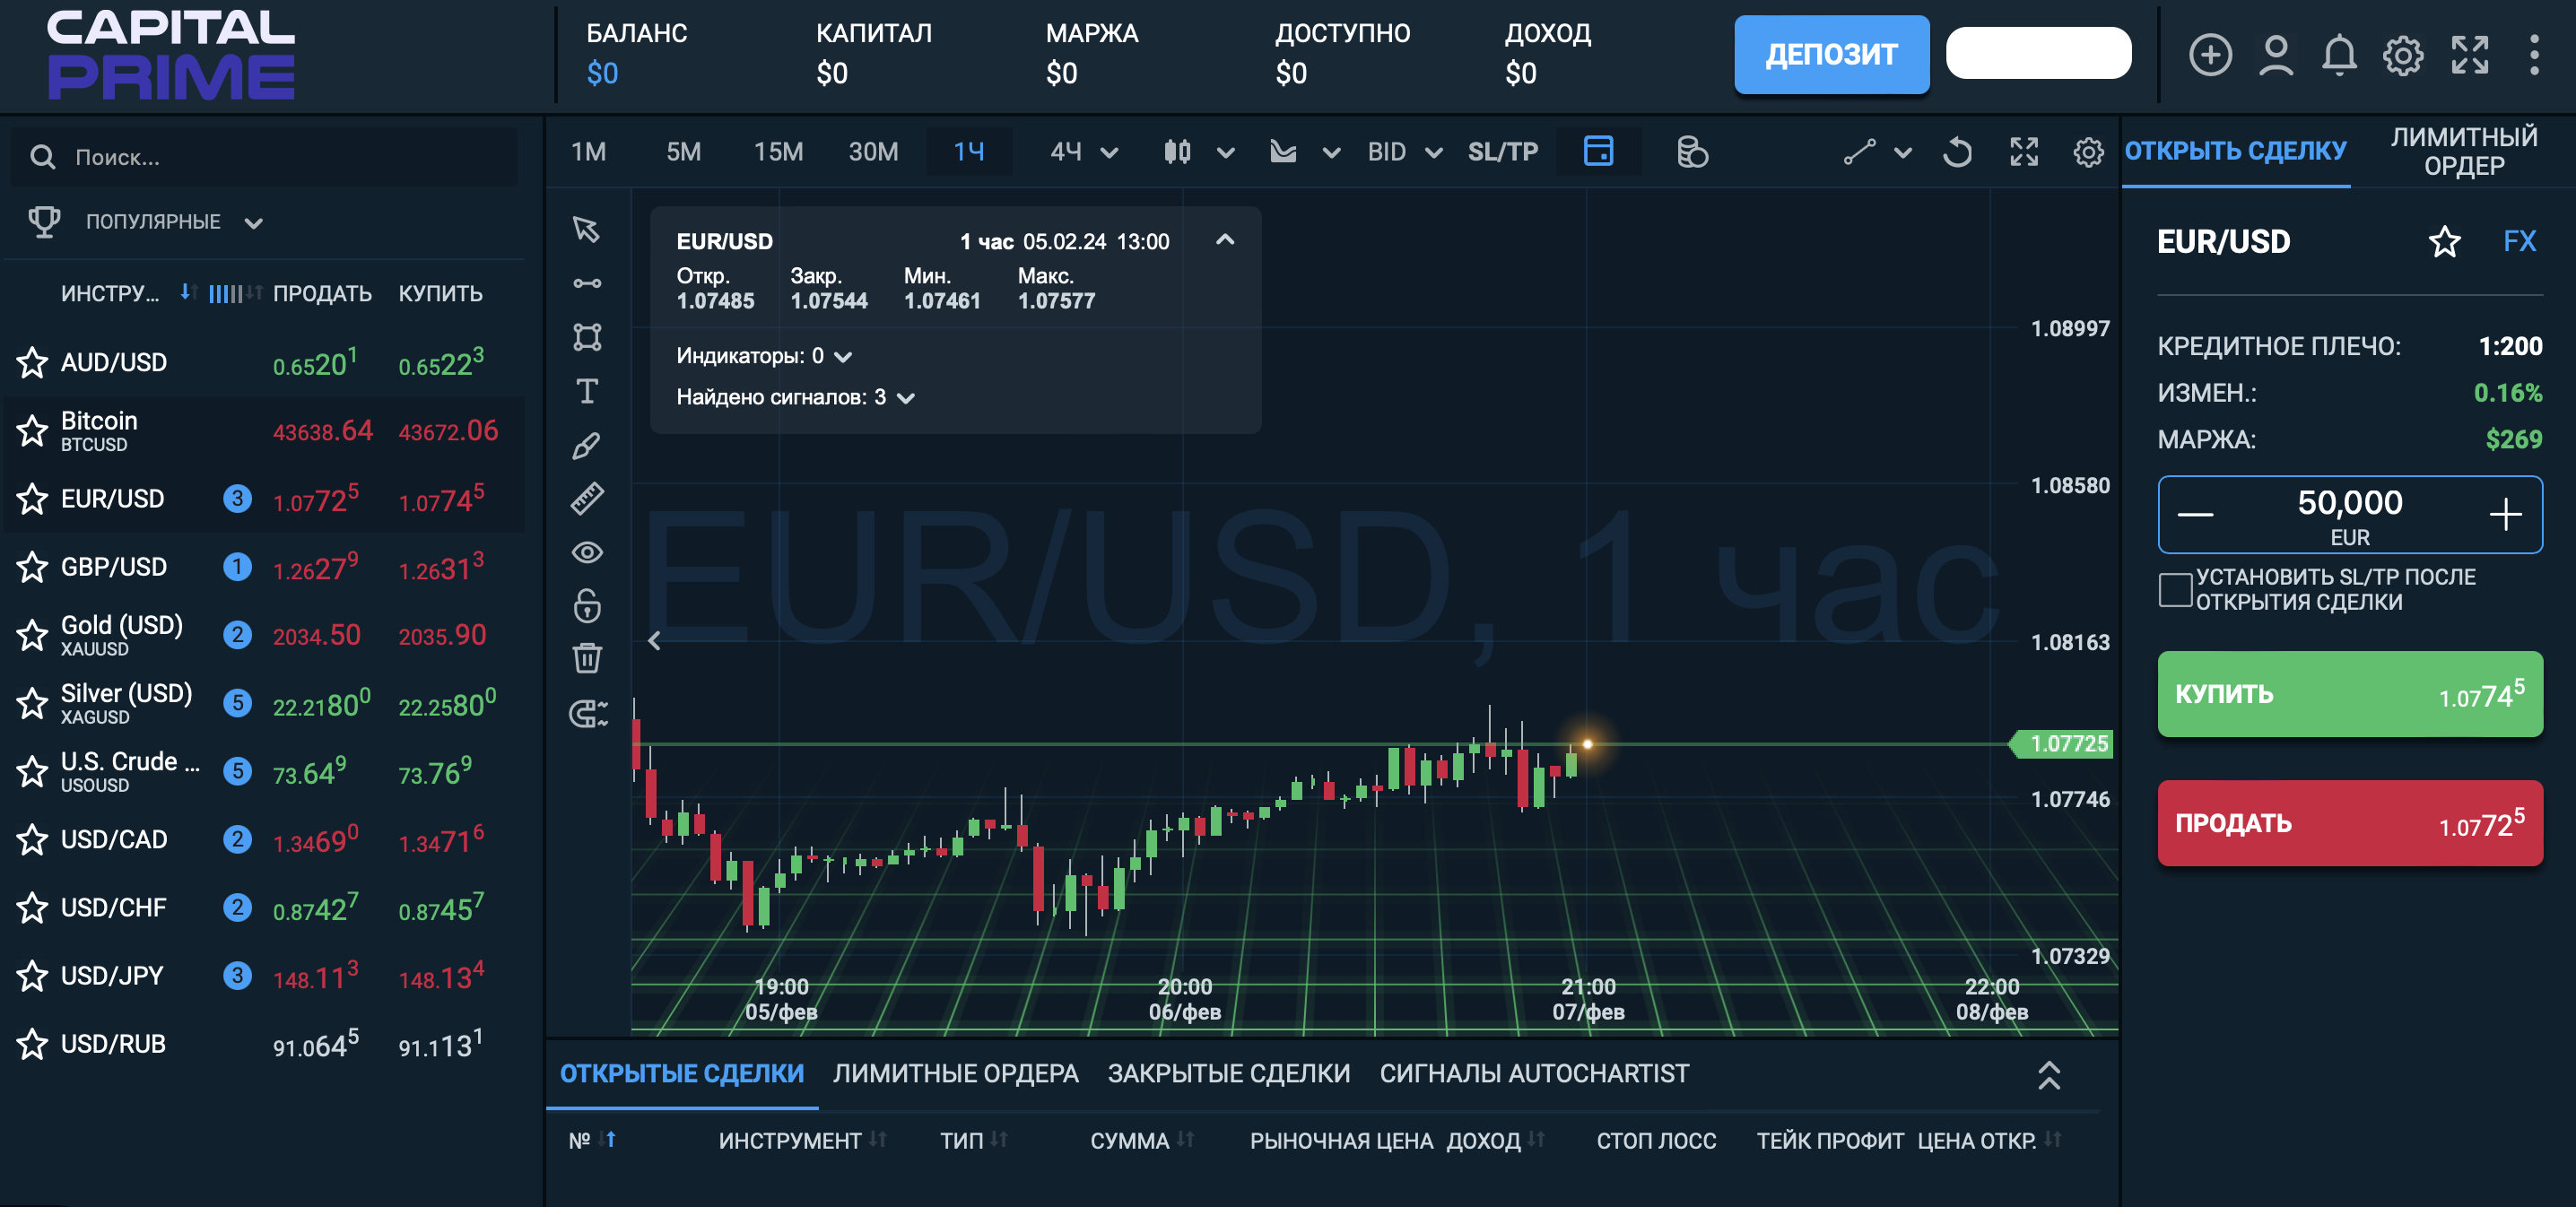
Task: Click signals badge on Silver (USD)
Action: coord(237,703)
